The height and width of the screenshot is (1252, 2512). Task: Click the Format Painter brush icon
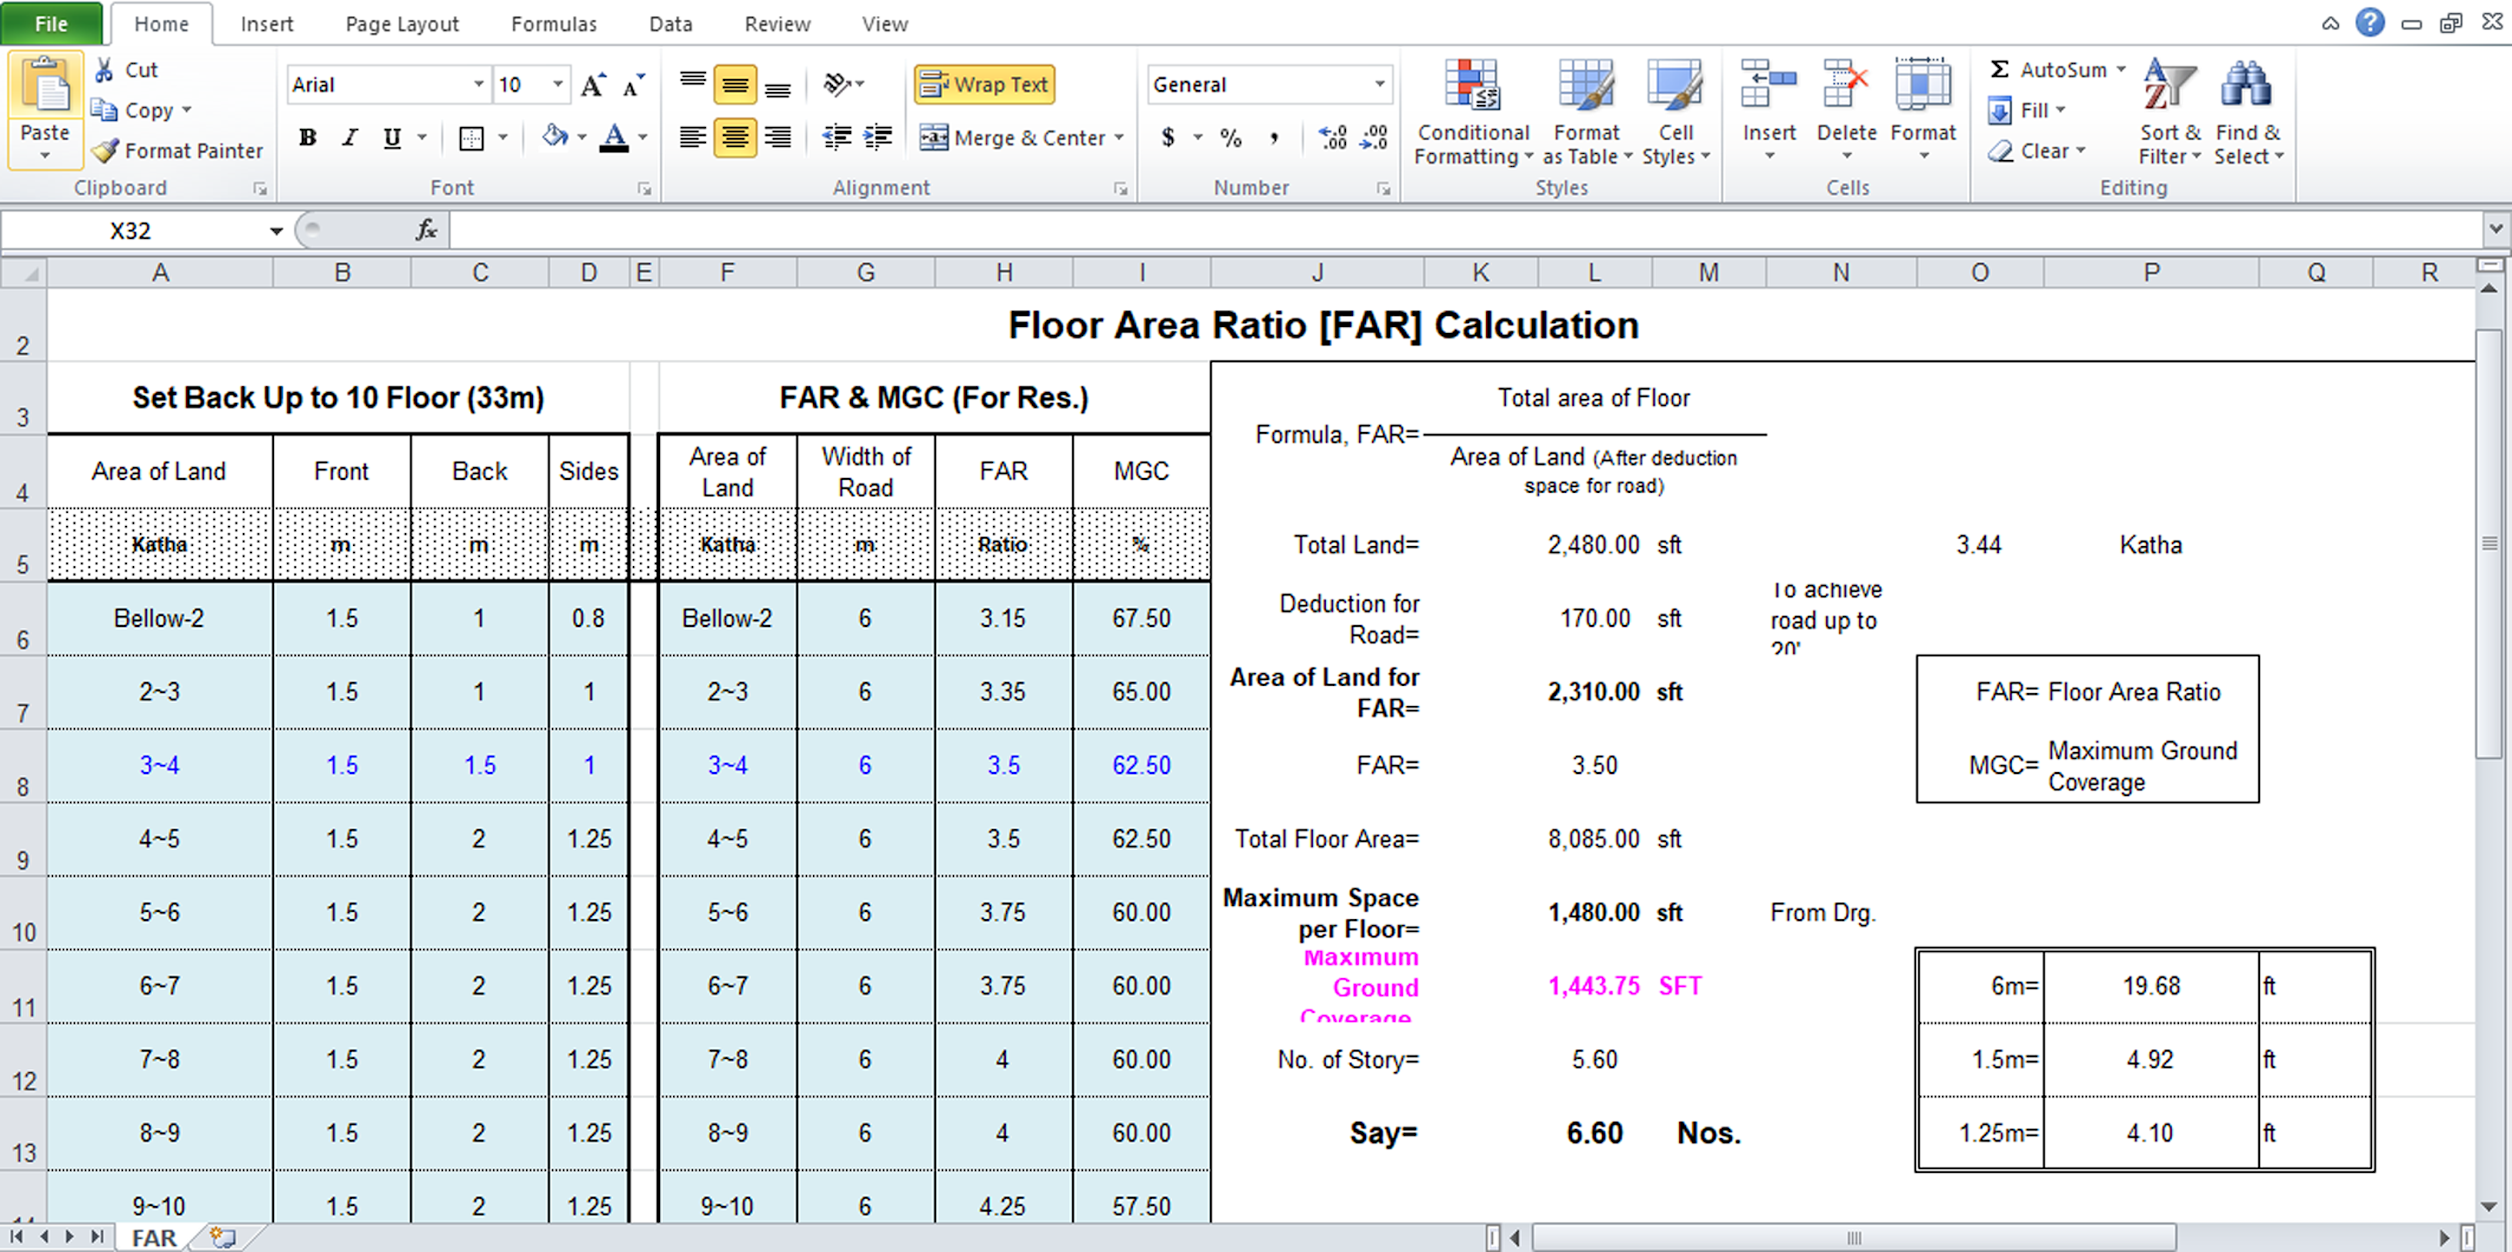[x=105, y=151]
